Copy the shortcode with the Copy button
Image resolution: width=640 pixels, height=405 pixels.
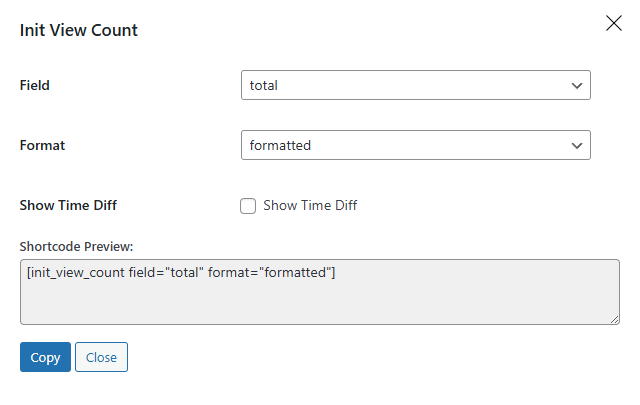[x=45, y=357]
